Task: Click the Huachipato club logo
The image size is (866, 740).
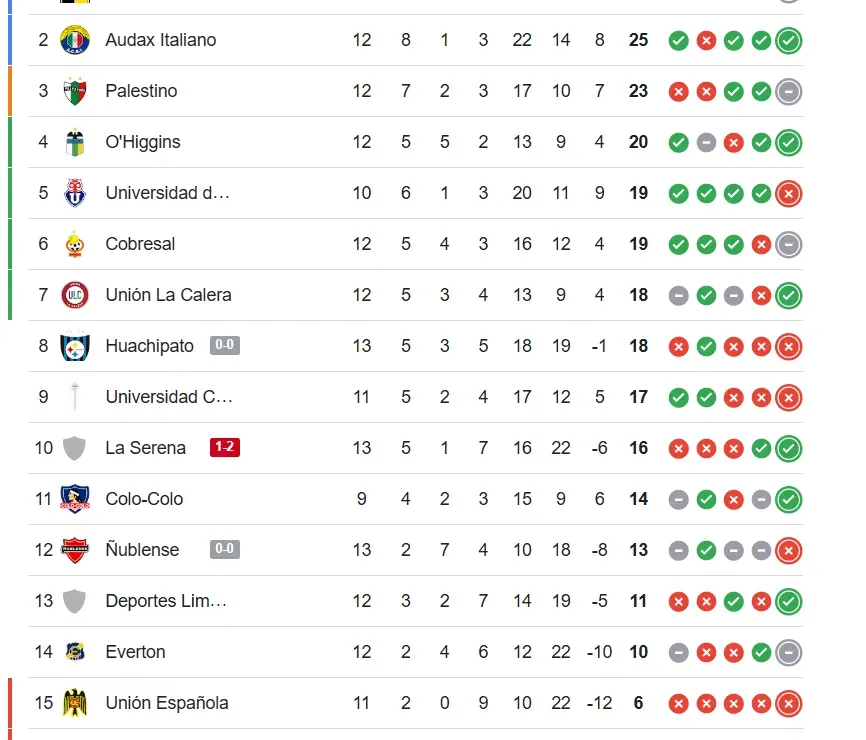Action: pyautogui.click(x=75, y=346)
